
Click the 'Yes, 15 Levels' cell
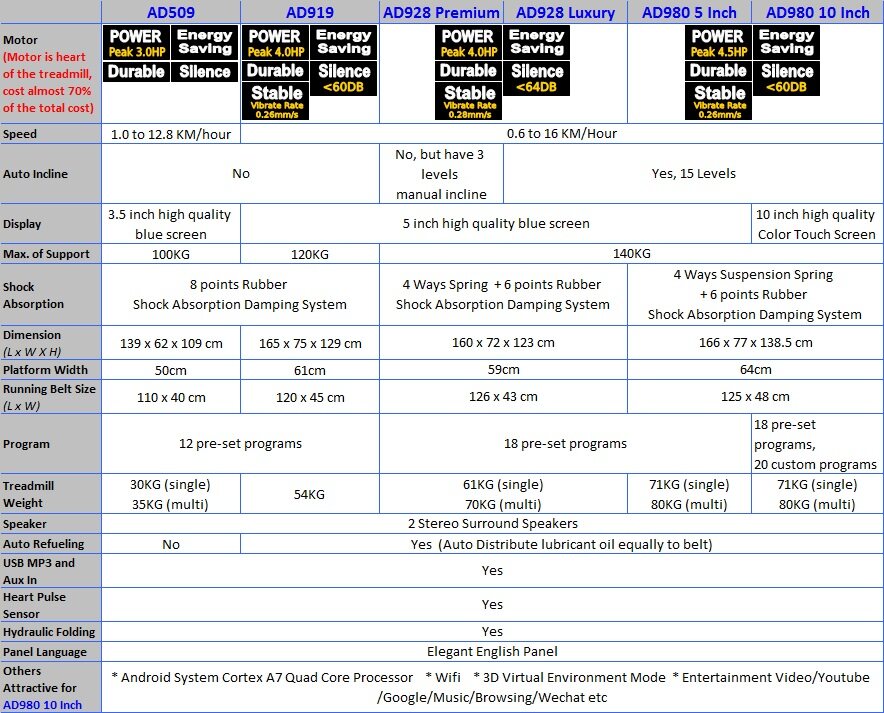point(693,174)
